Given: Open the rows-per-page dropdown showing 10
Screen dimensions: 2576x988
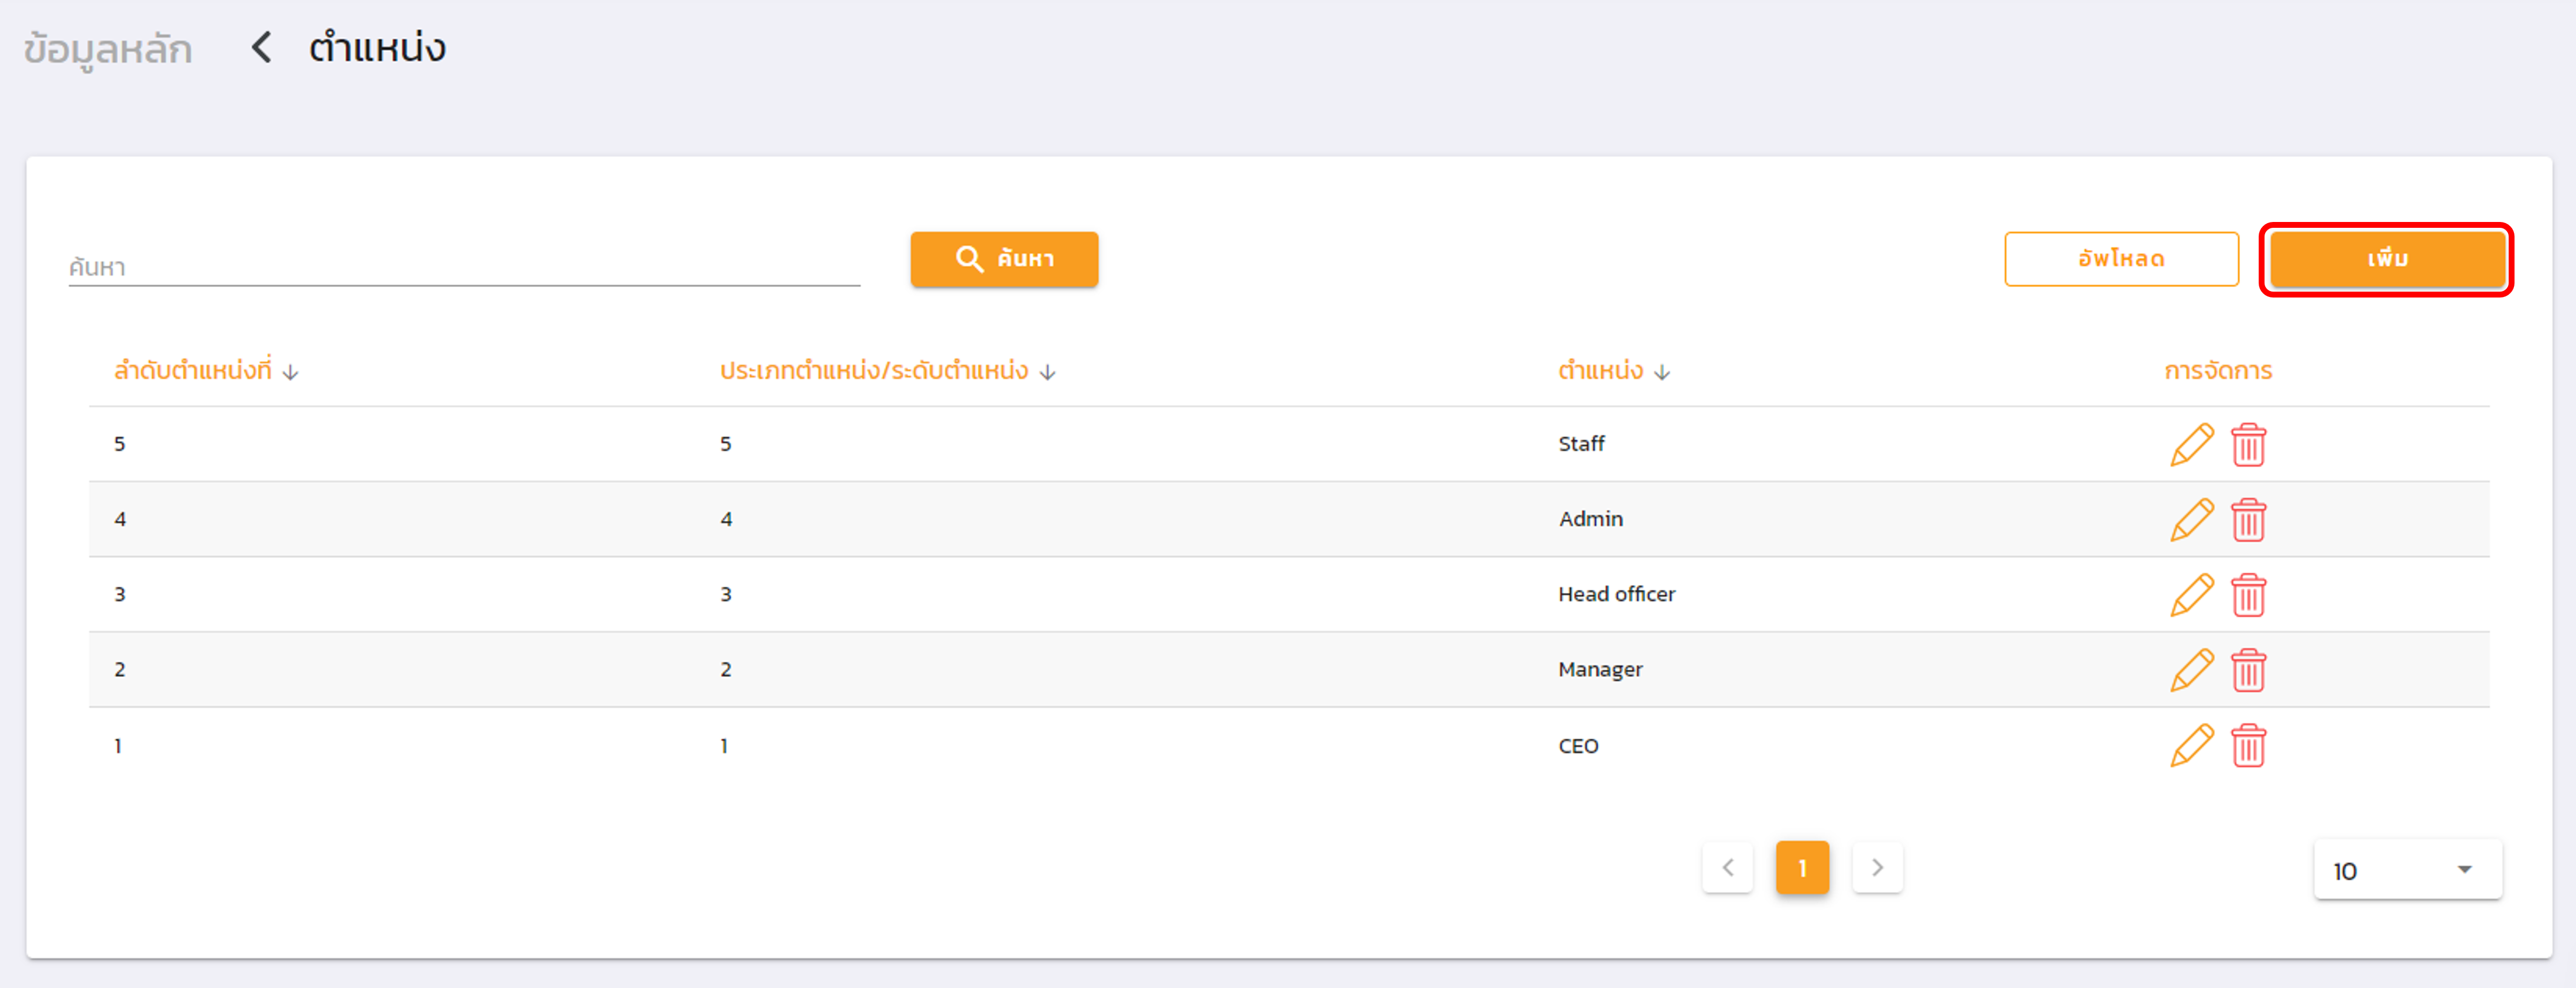Looking at the screenshot, I should (x=2407, y=870).
